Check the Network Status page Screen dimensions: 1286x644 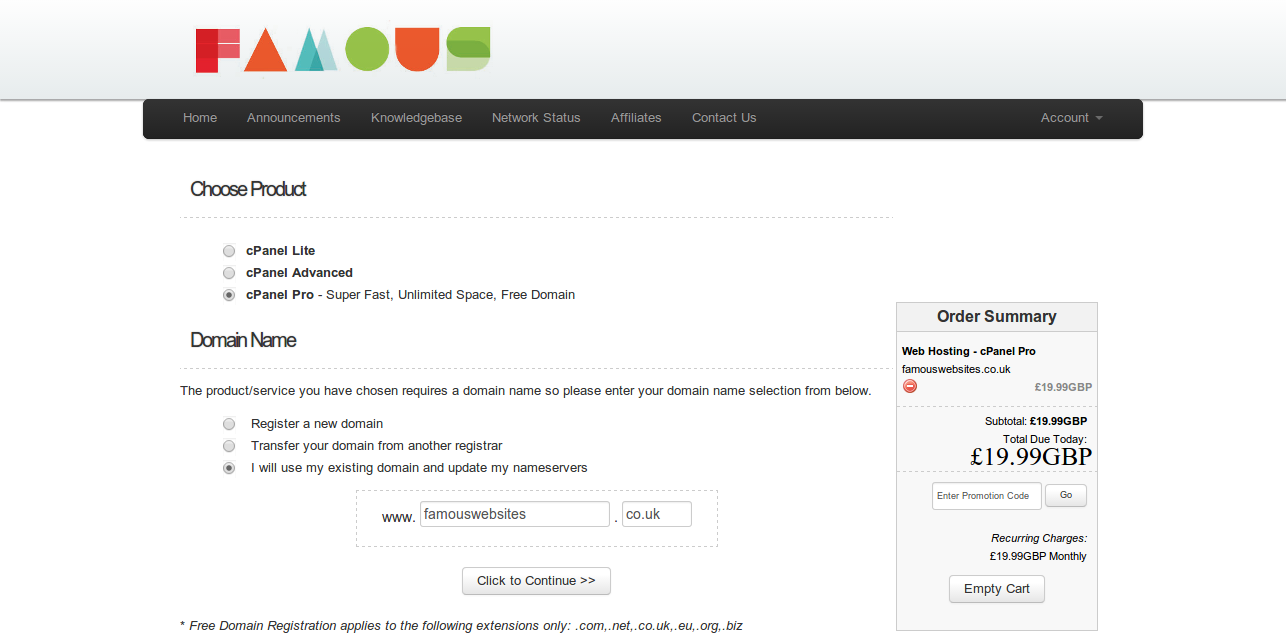(x=536, y=118)
